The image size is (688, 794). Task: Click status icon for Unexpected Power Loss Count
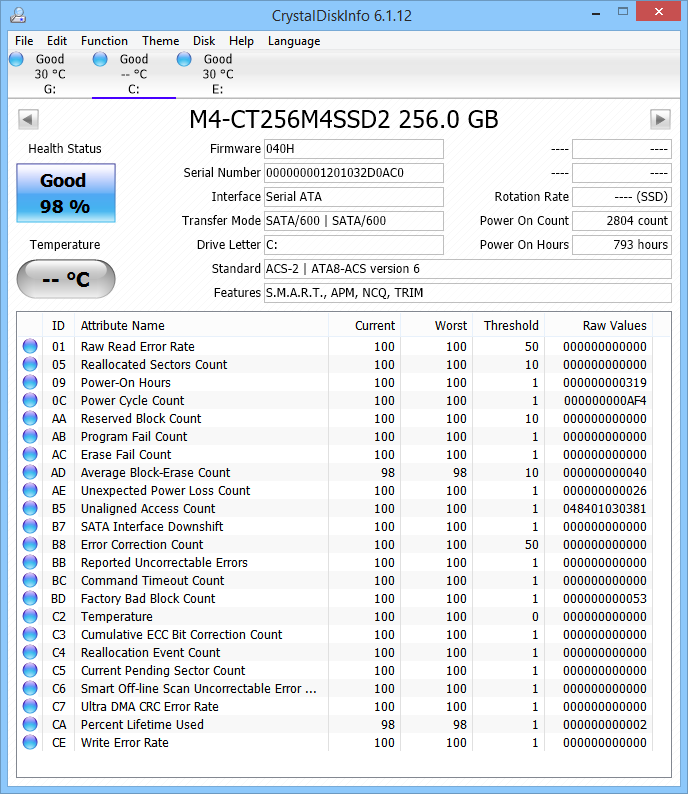click(30, 490)
